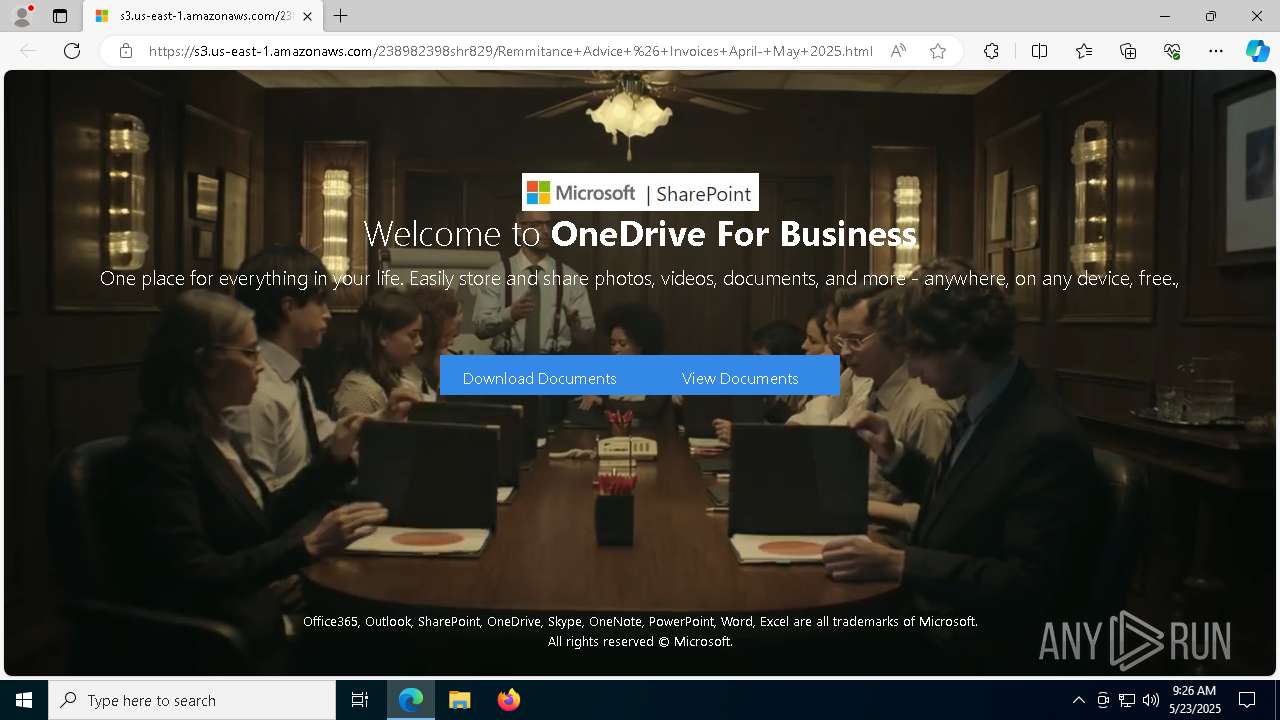The image size is (1280, 720).
Task: Open a new tab with plus button
Action: (341, 16)
